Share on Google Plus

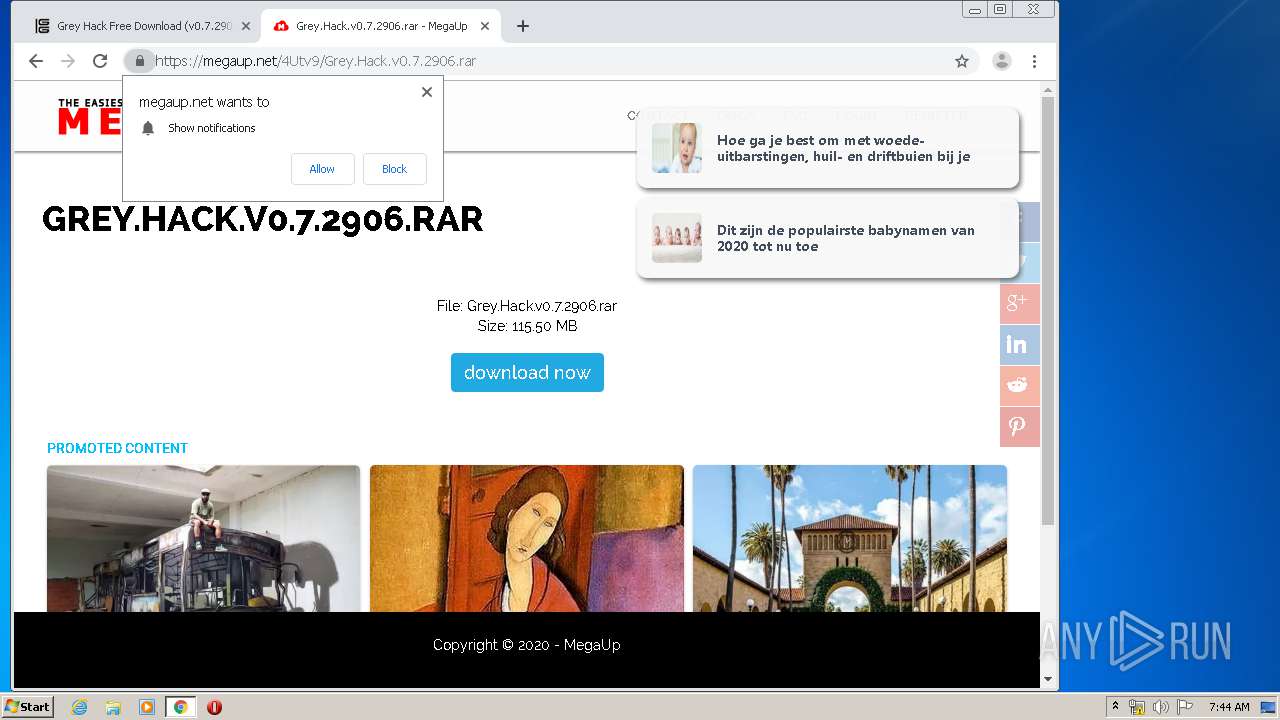[1020, 303]
